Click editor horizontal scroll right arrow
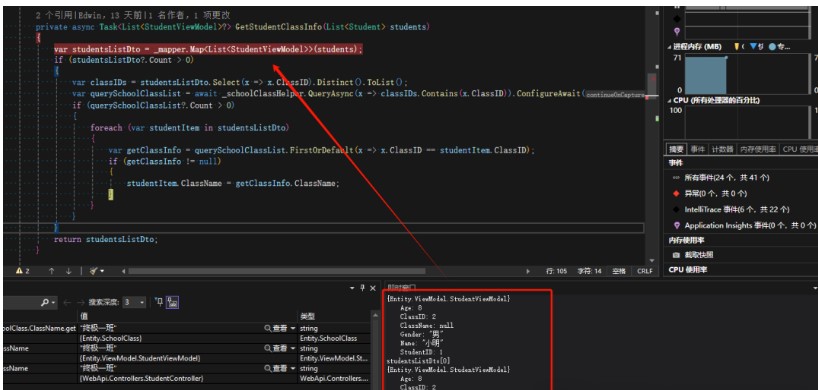The width and height of the screenshot is (818, 390). (x=528, y=271)
